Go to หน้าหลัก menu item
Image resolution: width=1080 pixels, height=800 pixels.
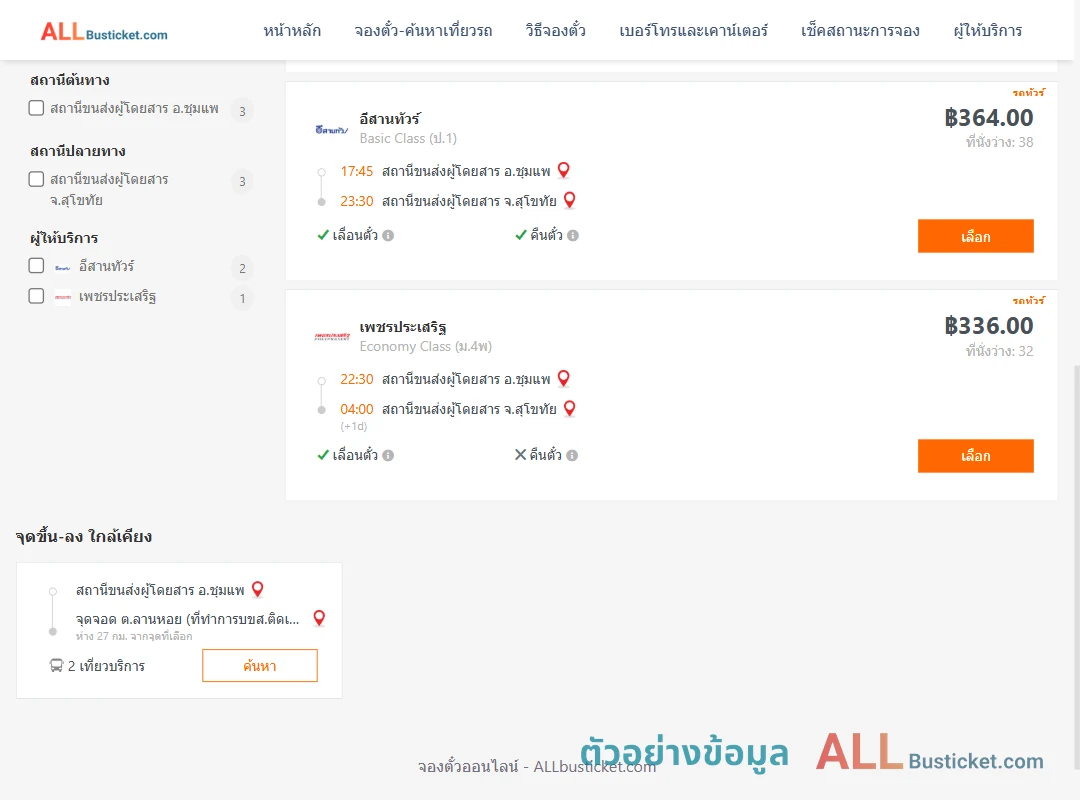(x=292, y=30)
